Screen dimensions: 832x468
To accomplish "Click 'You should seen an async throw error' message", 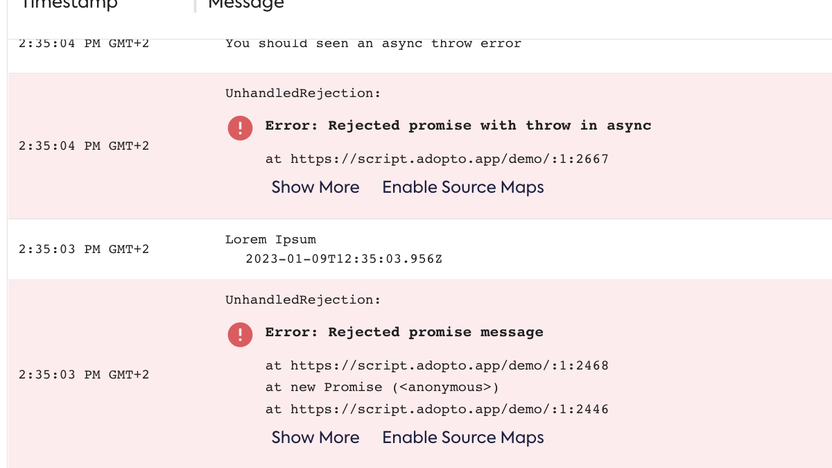I will click(x=373, y=43).
